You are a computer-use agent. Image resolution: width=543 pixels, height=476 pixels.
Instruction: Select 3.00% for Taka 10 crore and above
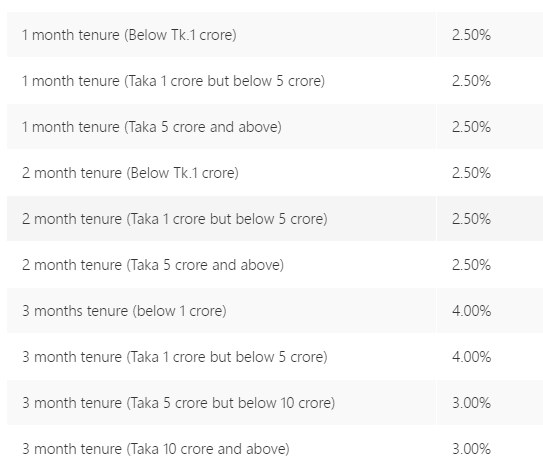471,449
